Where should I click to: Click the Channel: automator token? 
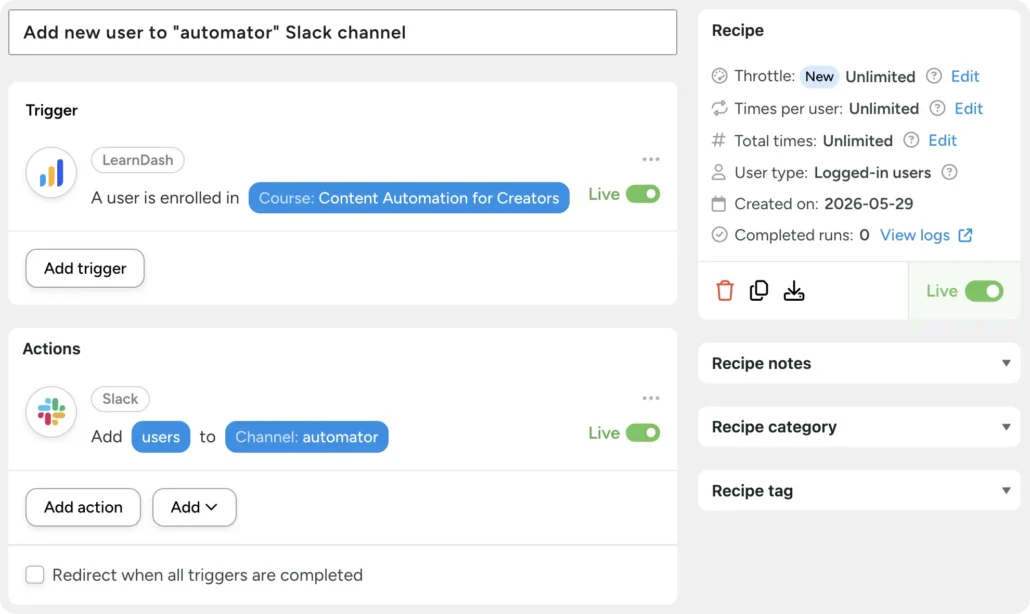point(306,437)
